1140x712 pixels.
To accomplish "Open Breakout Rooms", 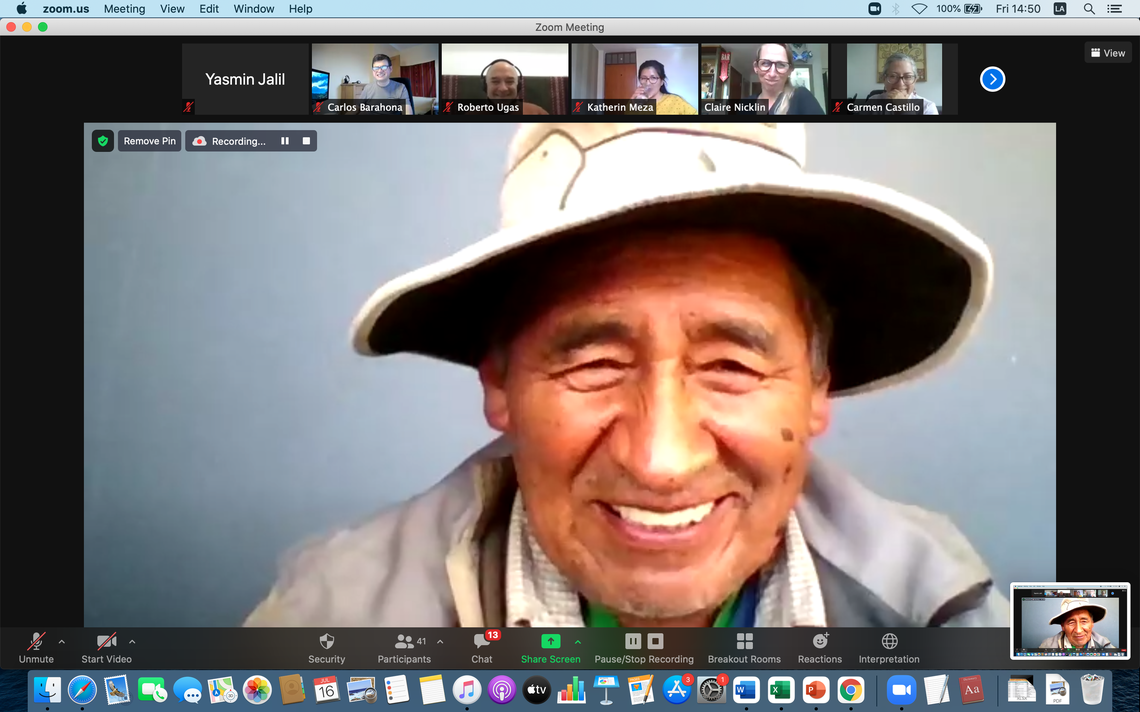I will 744,642.
